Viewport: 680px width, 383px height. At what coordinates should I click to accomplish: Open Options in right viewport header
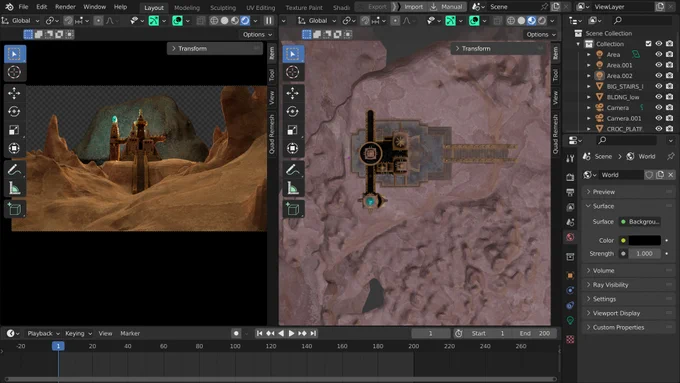point(540,34)
